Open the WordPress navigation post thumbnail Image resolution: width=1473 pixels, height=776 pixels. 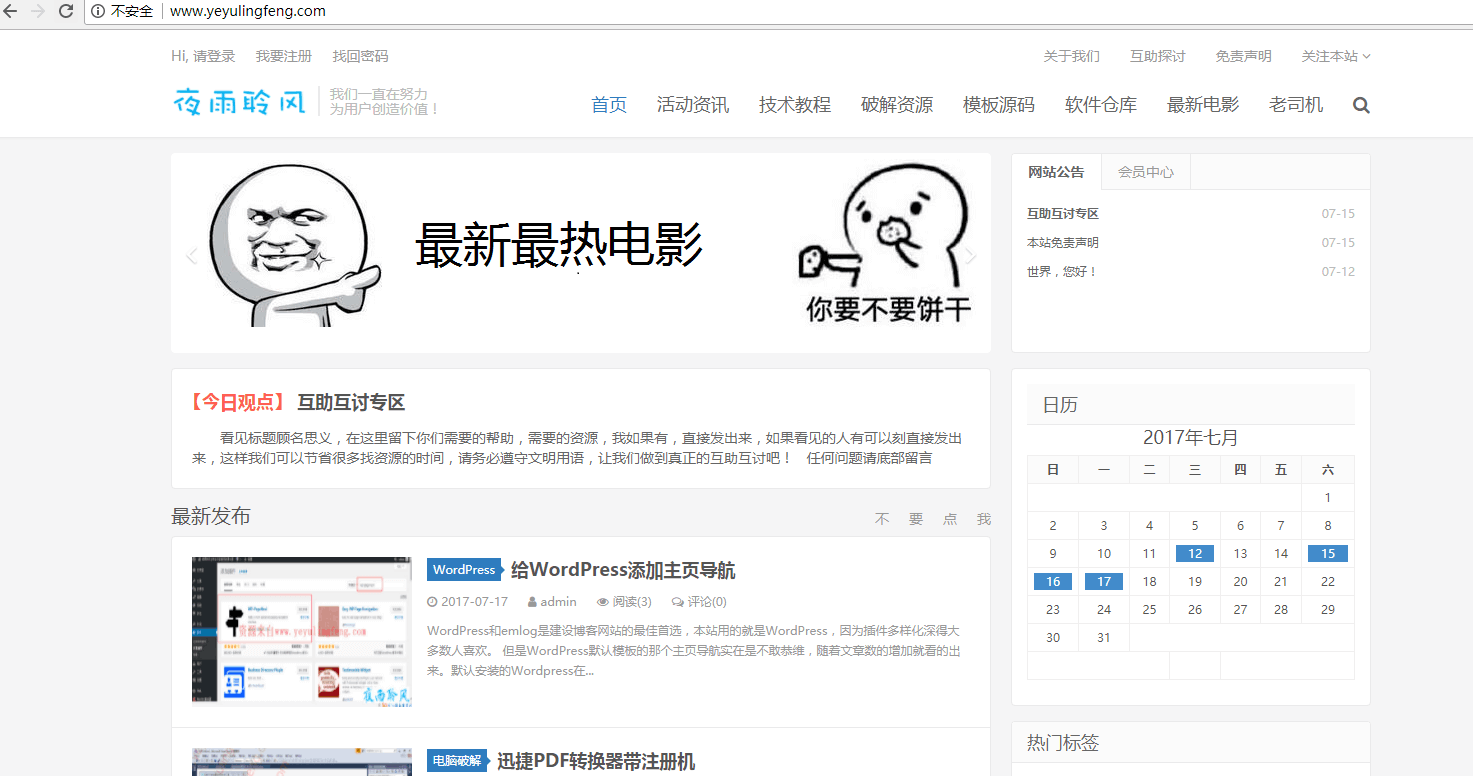click(302, 632)
